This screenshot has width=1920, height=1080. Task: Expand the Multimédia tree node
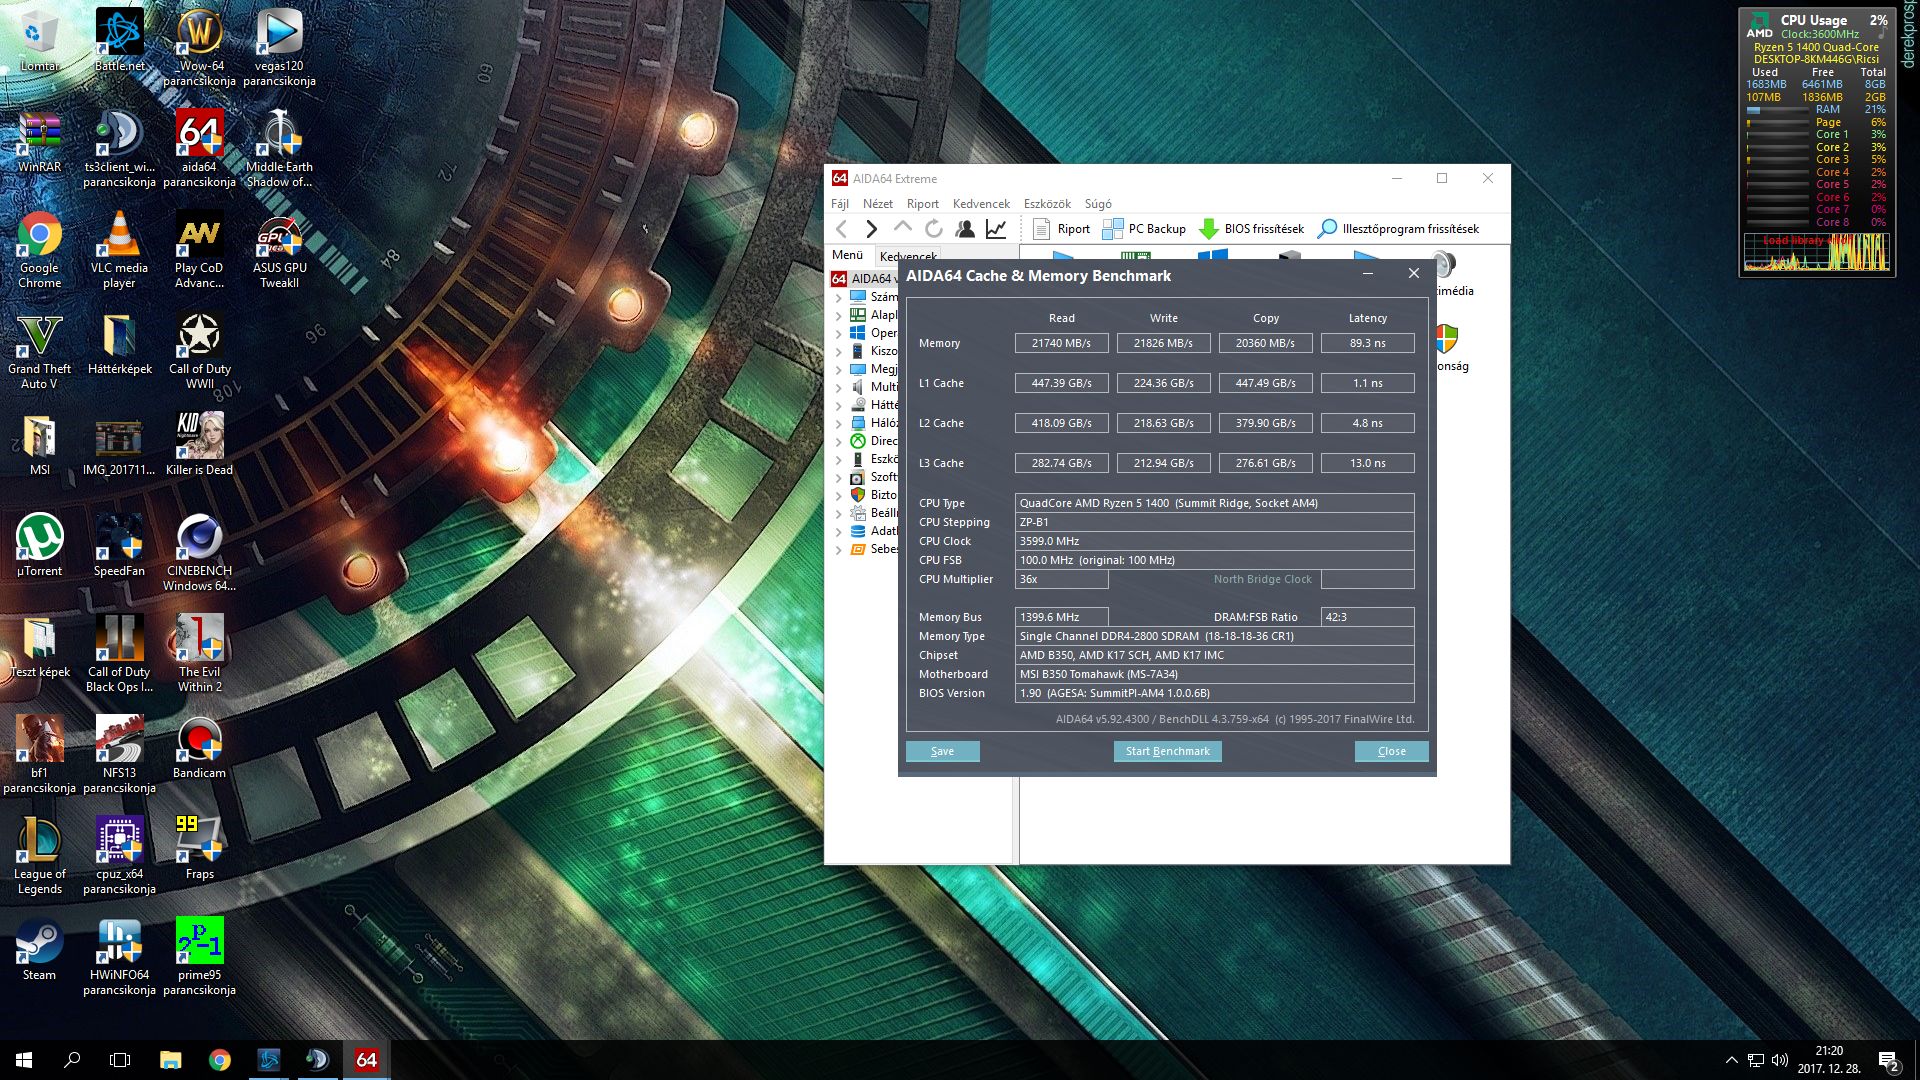coord(838,387)
